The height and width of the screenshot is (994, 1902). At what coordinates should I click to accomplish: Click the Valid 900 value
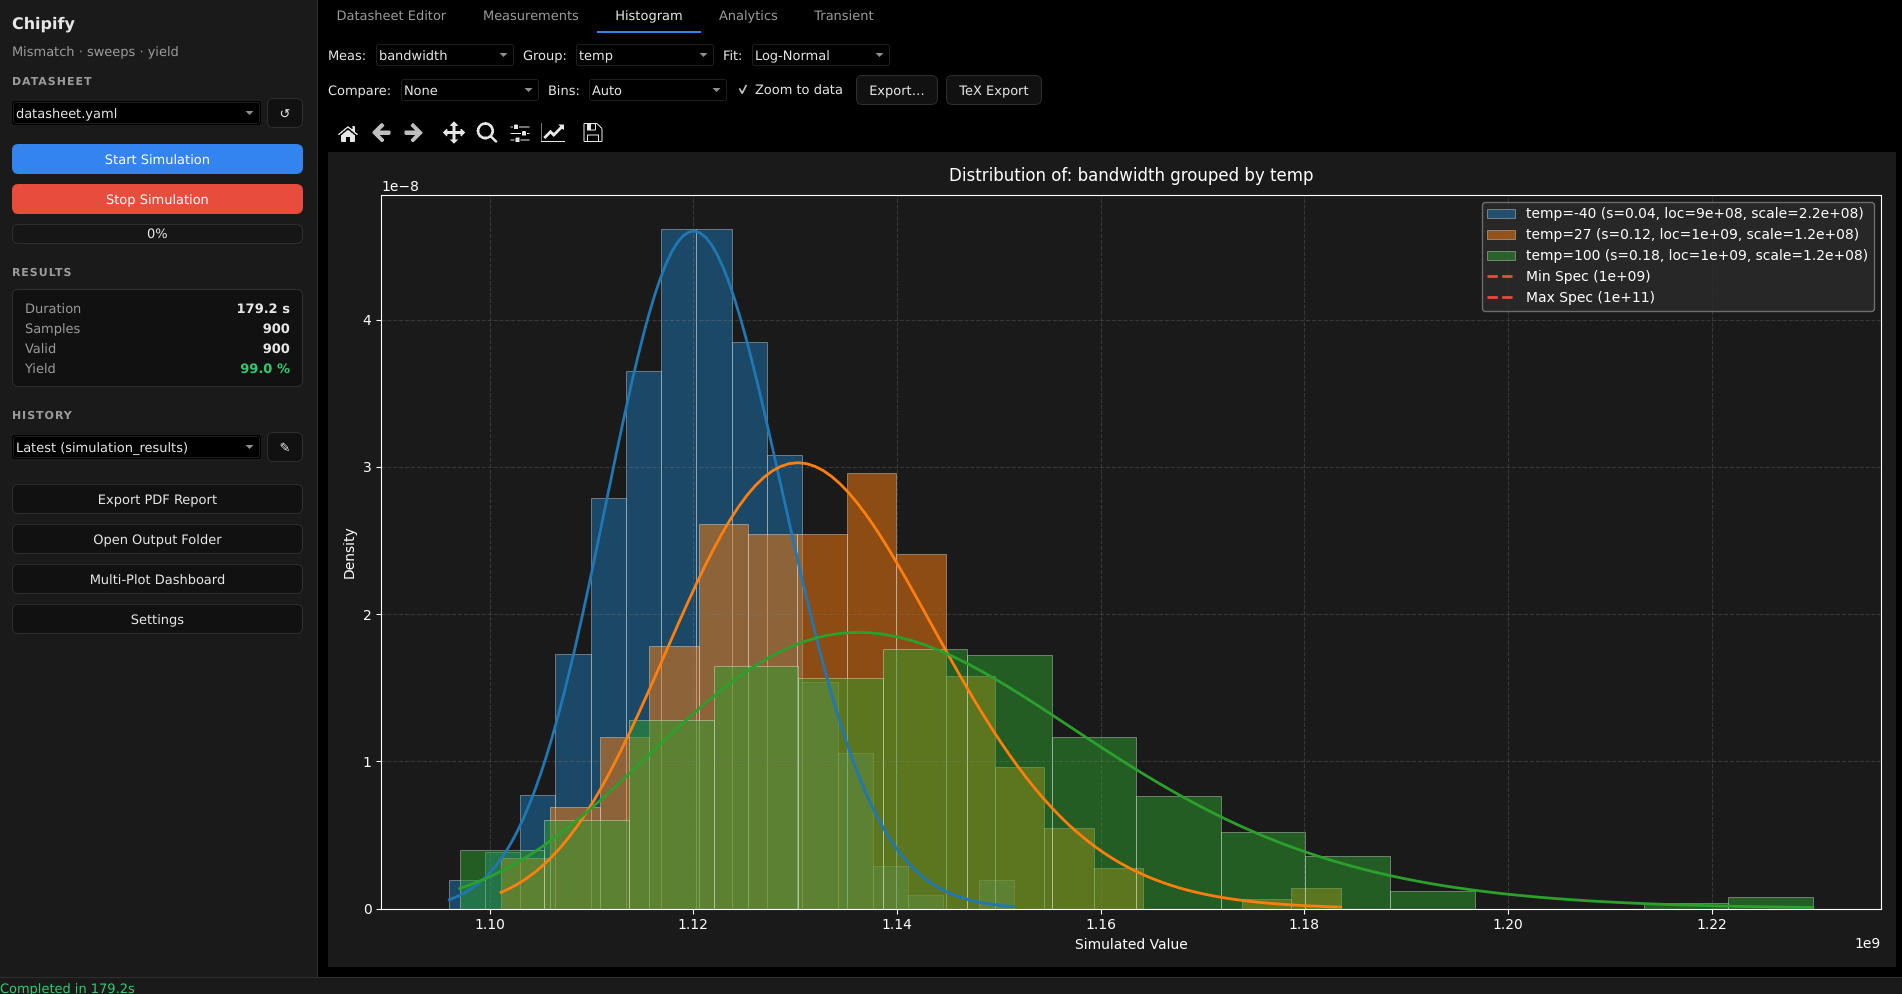276,348
